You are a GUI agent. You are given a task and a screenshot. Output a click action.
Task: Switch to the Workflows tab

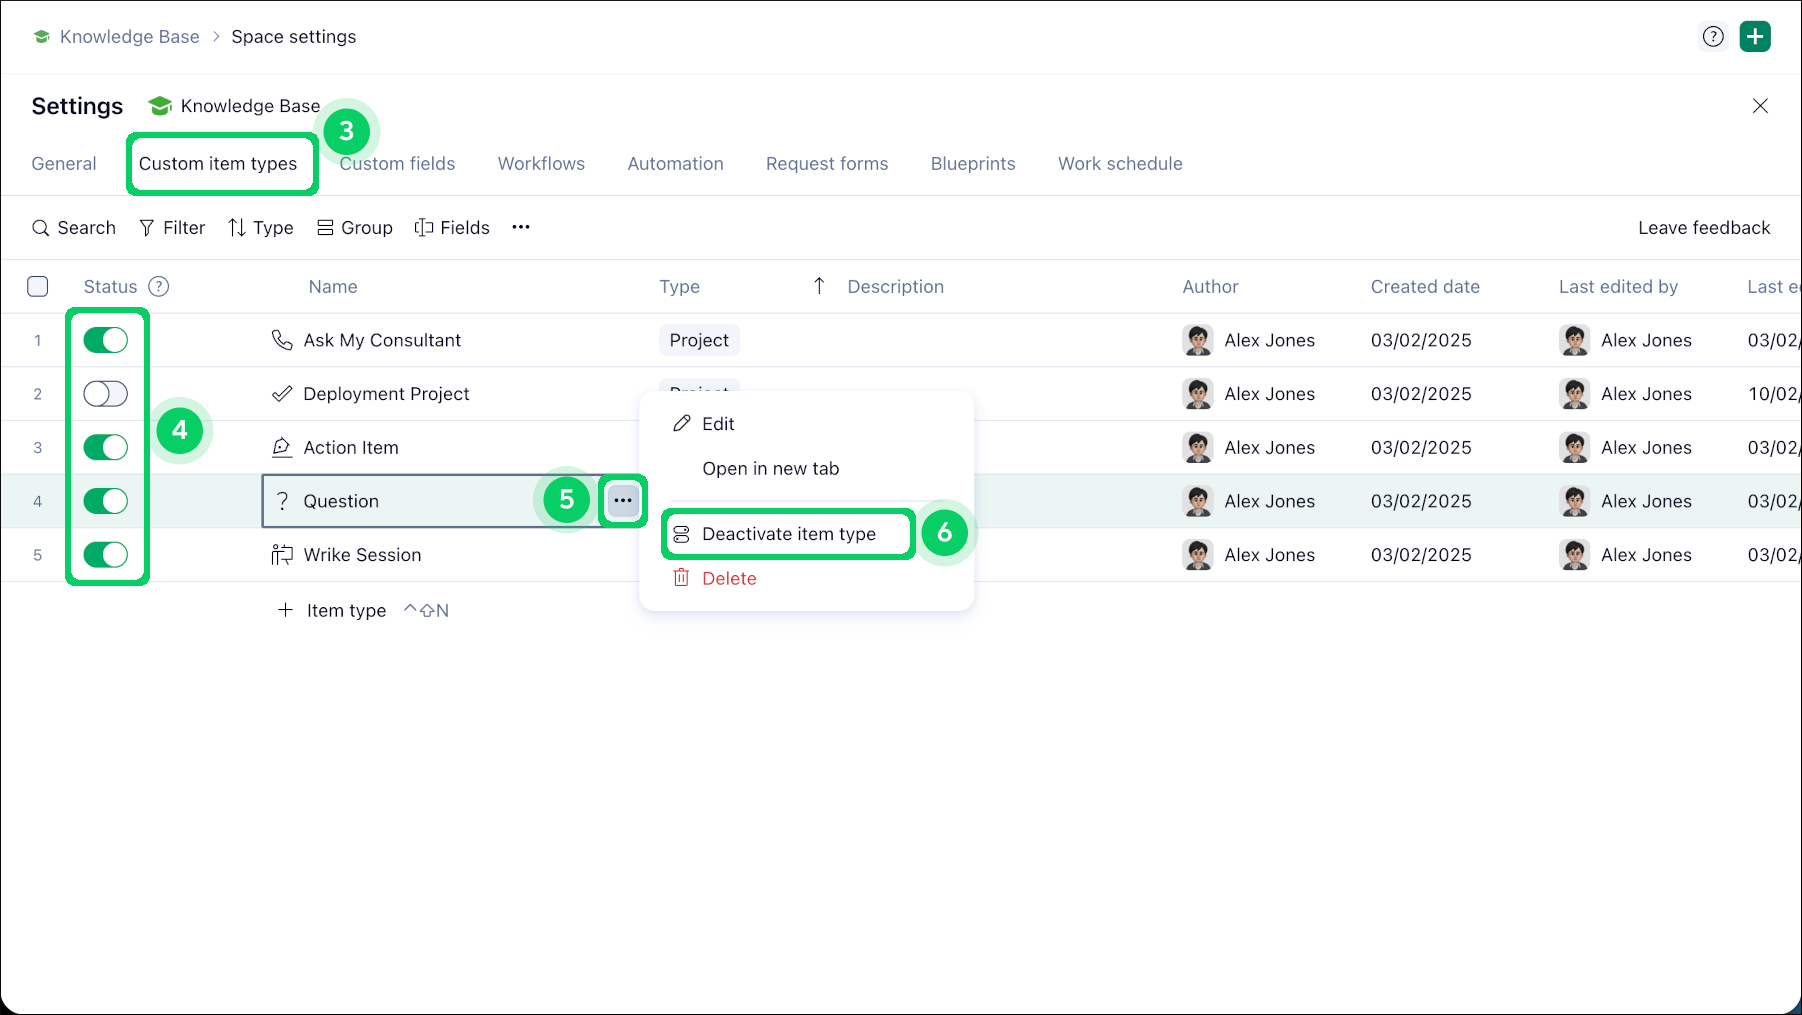(x=541, y=164)
